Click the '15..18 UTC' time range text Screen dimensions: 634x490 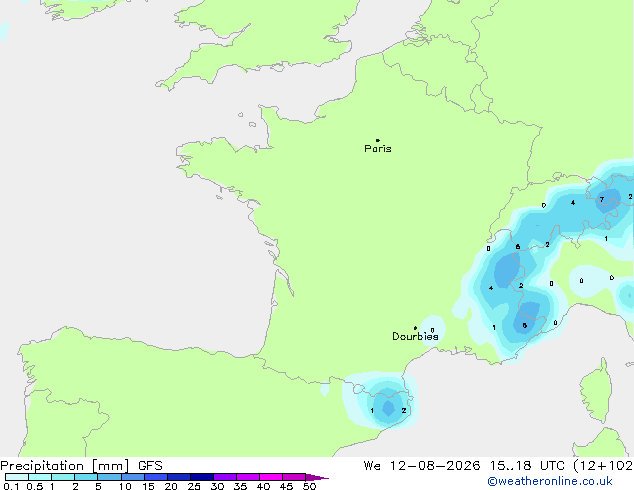tap(527, 466)
